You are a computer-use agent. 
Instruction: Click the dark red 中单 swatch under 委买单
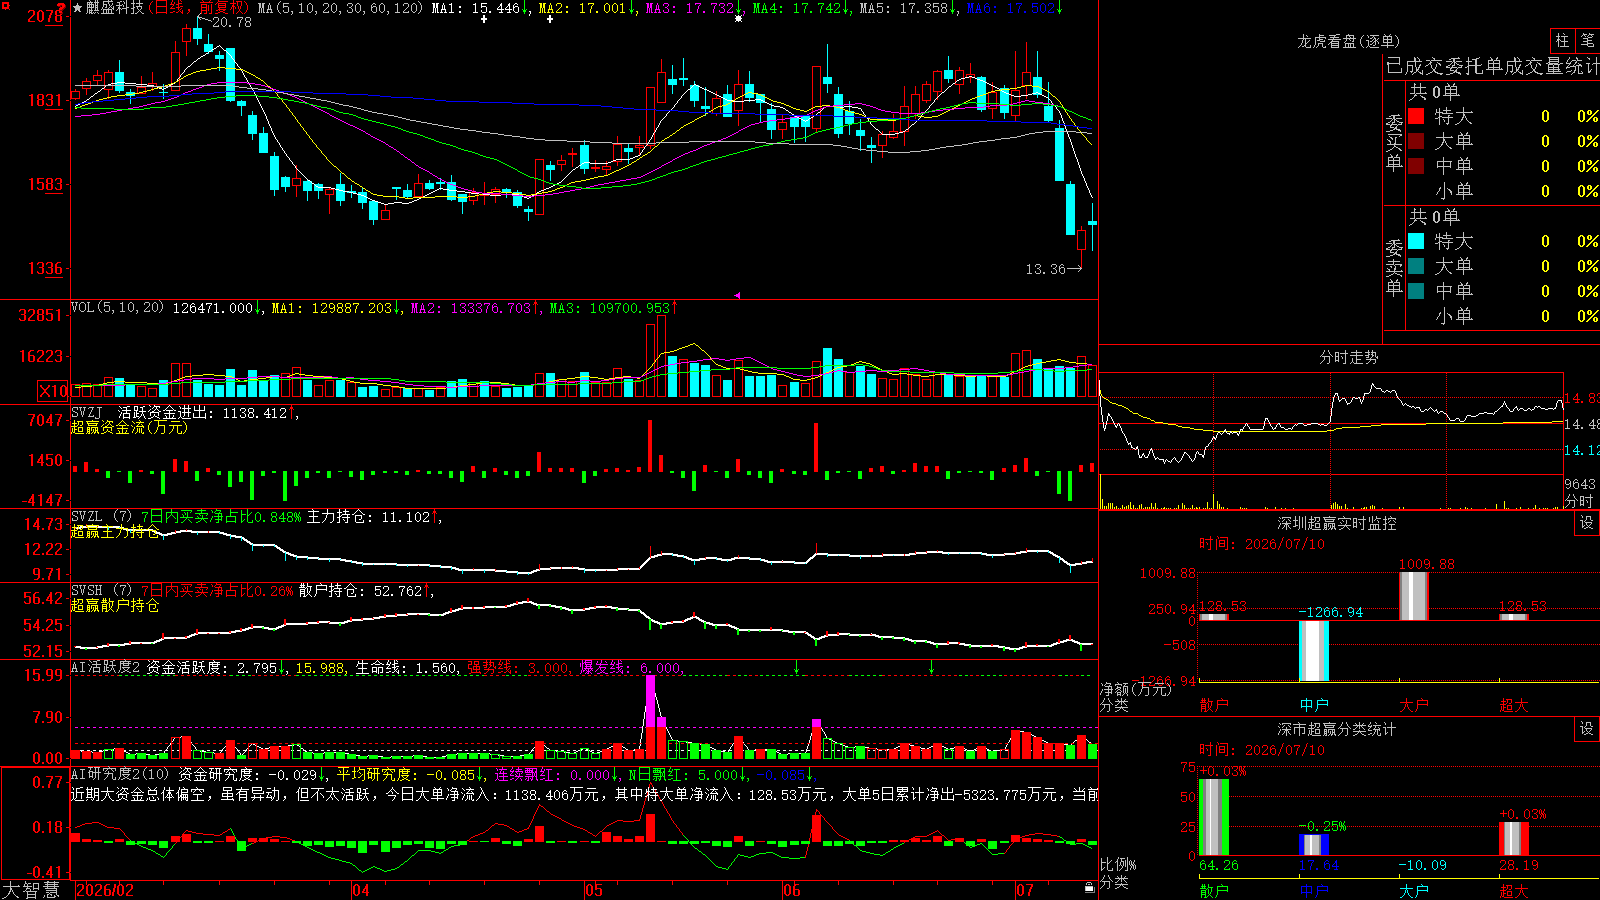[x=1416, y=166]
